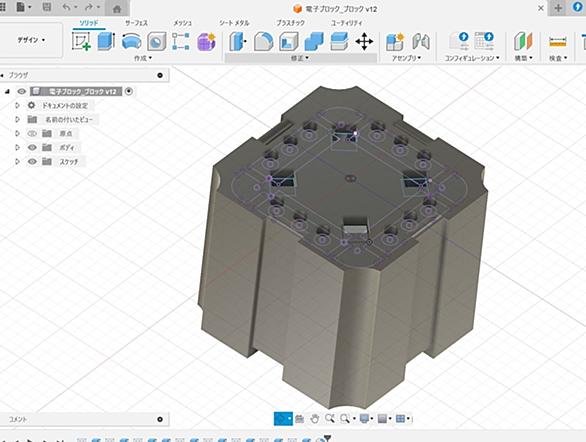Open the data panel grid icon
586x442 pixels.
2,7
